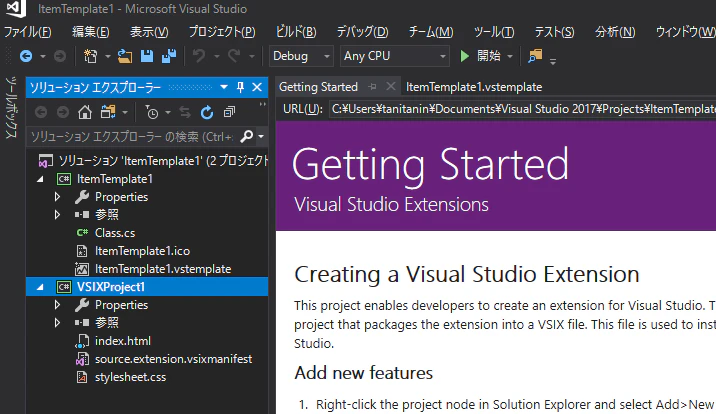Click the Sync with Active Document icon

pyautogui.click(x=185, y=112)
